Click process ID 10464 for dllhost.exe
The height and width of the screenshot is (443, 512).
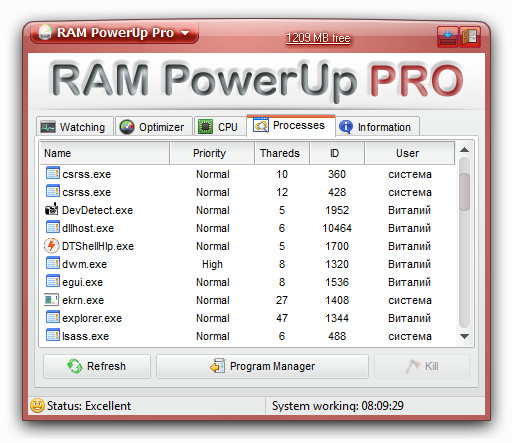click(x=337, y=228)
